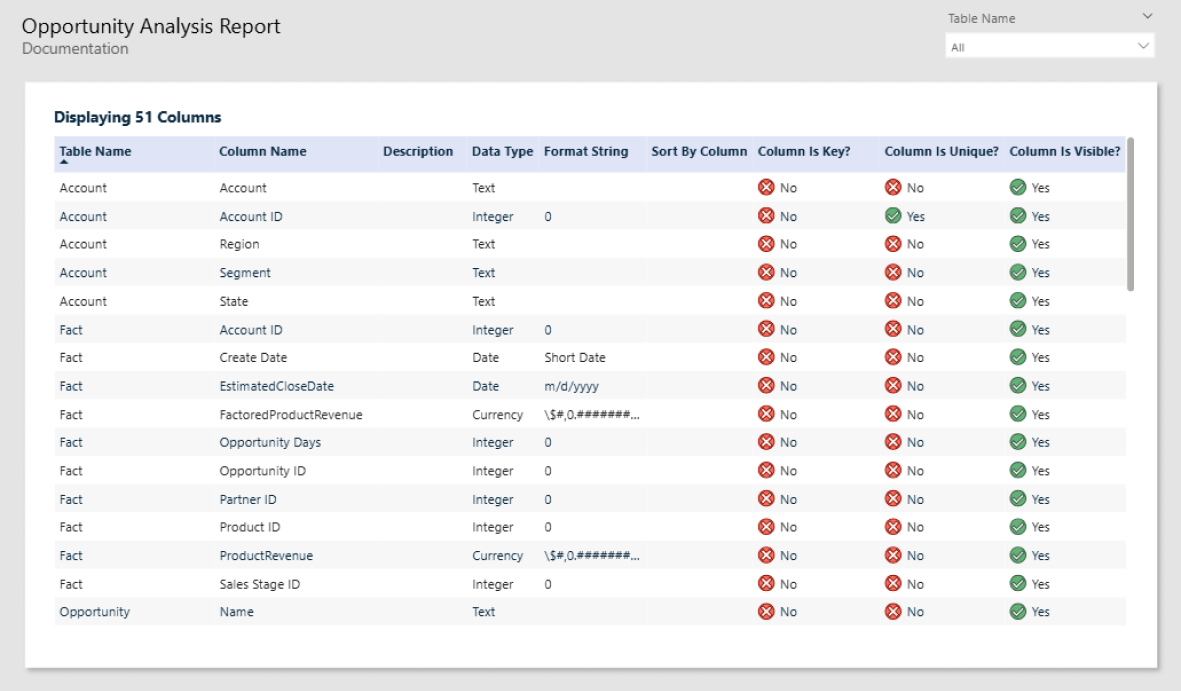This screenshot has width=1181, height=691.
Task: Click 'Date' data type in Create Date row
Action: click(486, 357)
